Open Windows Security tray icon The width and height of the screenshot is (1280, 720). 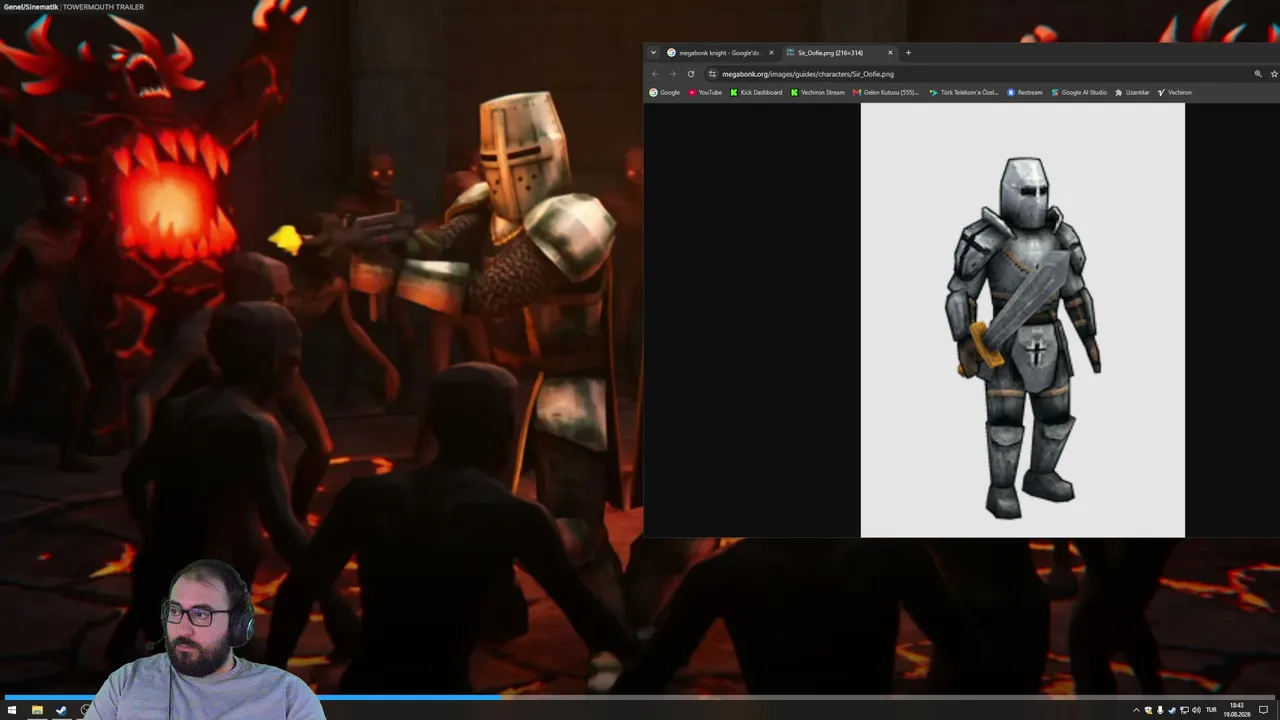(1148, 710)
